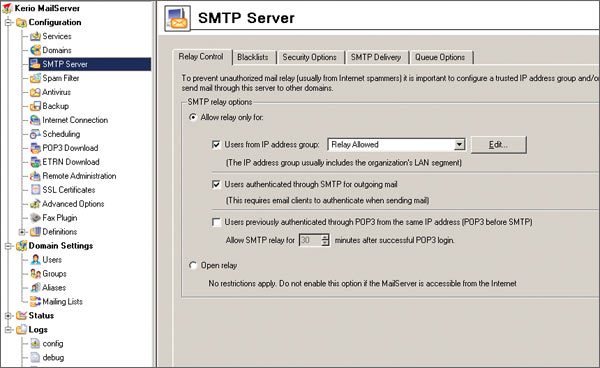Open the SMTP Delivery tab

(376, 57)
